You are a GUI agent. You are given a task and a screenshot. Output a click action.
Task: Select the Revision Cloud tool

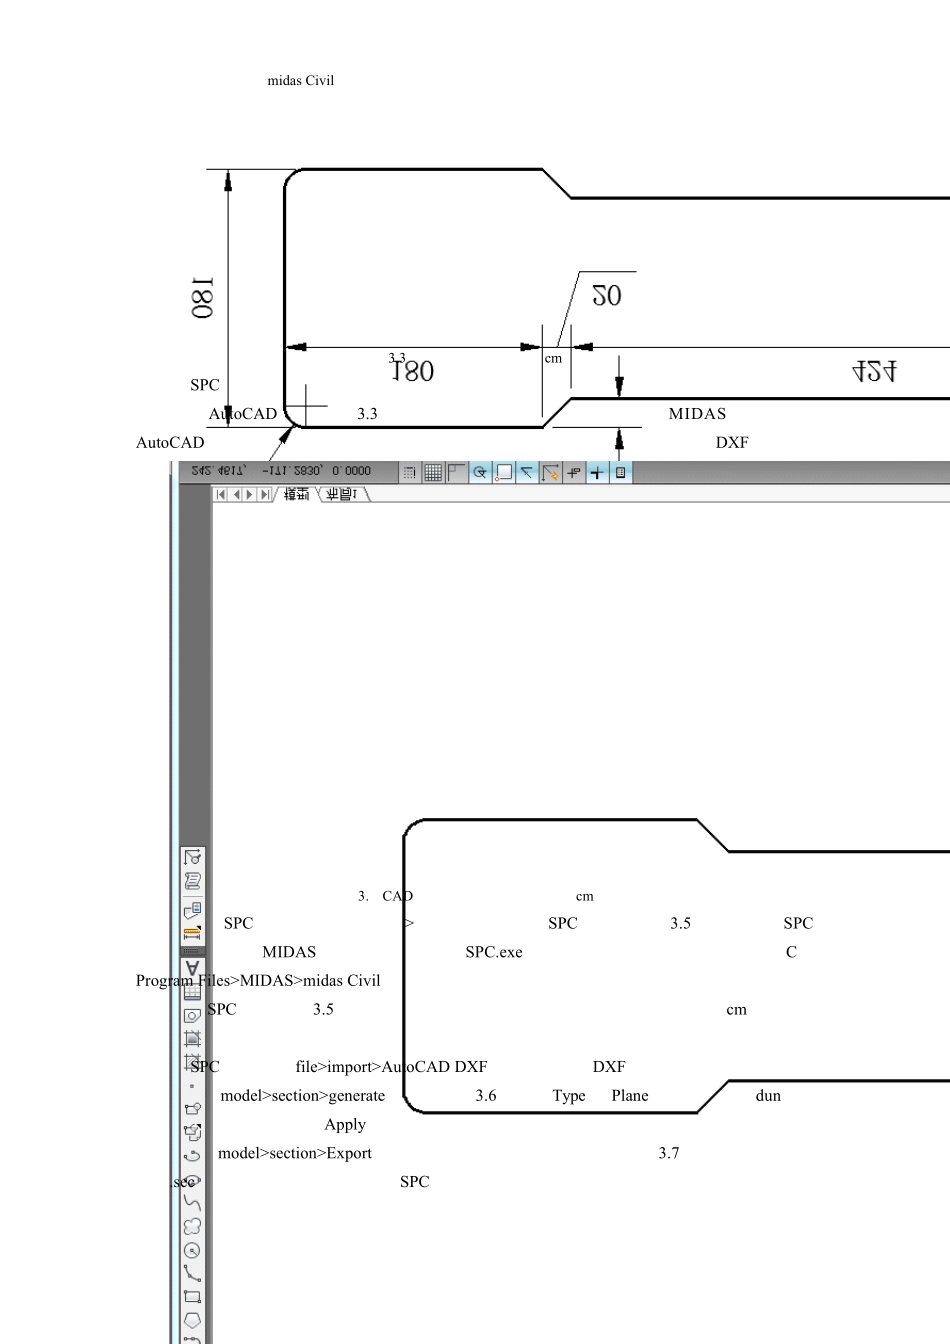tap(192, 1226)
